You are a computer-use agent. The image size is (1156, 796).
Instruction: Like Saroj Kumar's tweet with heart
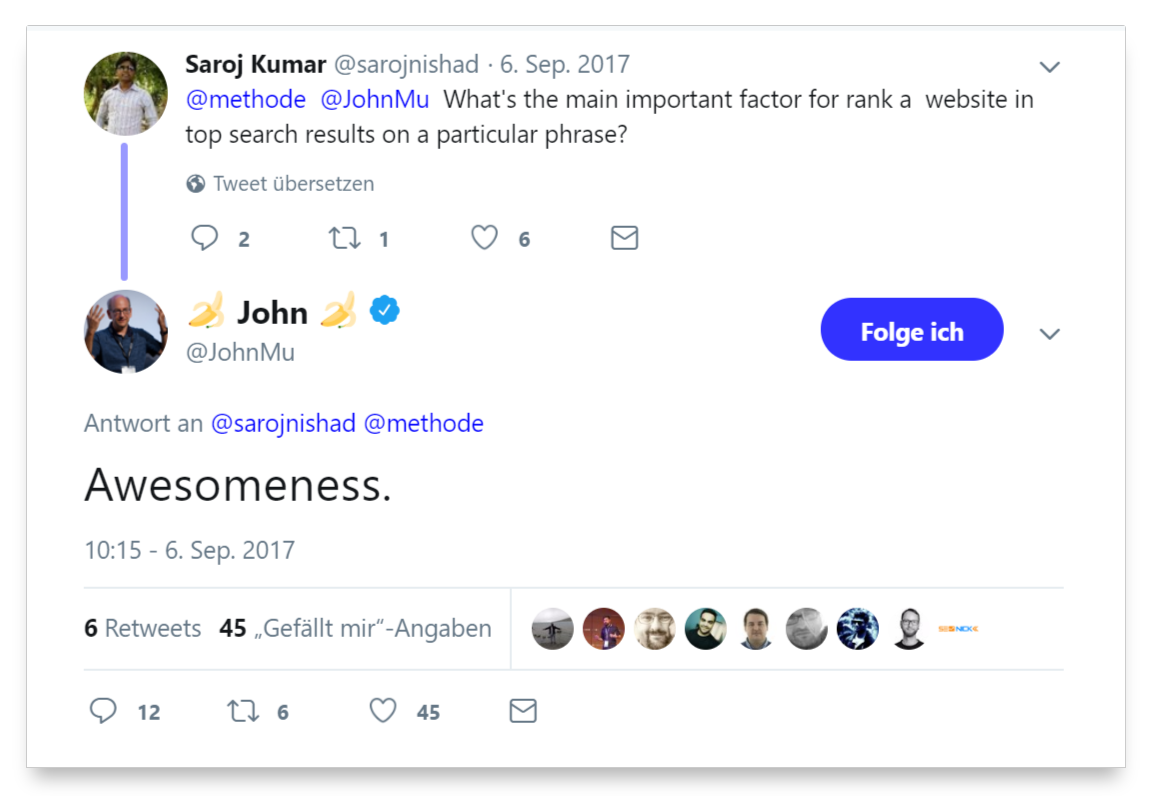(x=485, y=238)
